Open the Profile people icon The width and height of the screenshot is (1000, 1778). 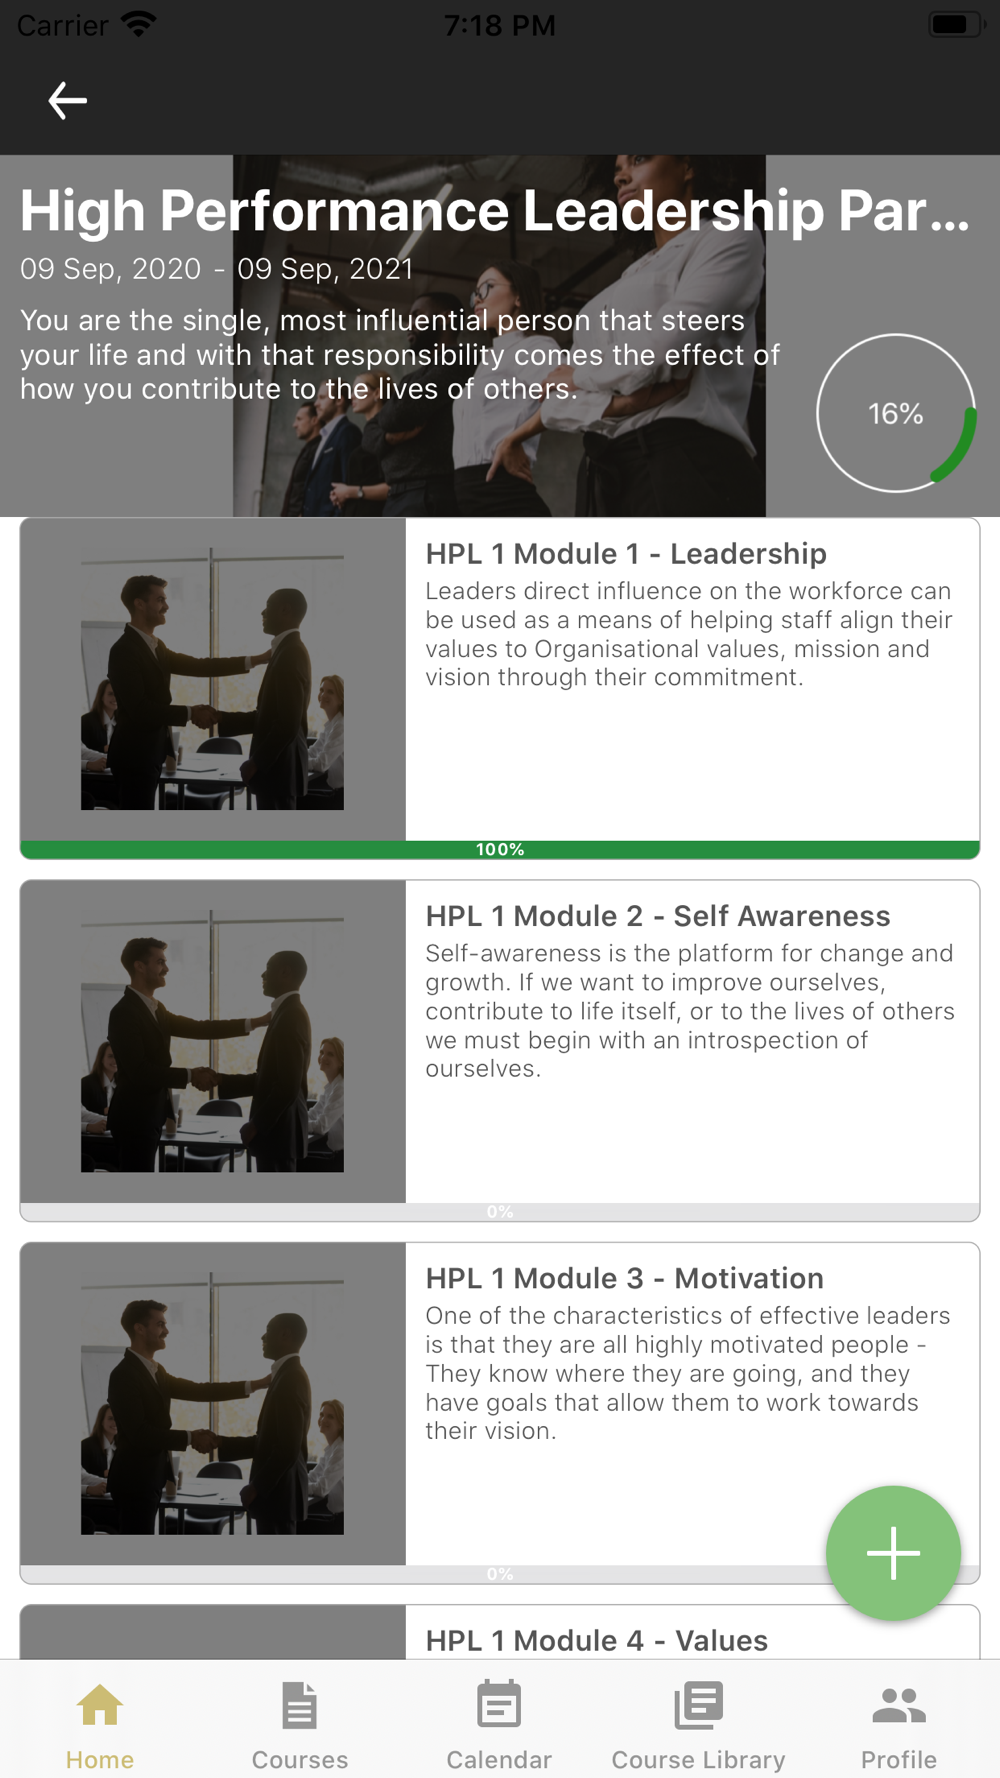tap(899, 1705)
